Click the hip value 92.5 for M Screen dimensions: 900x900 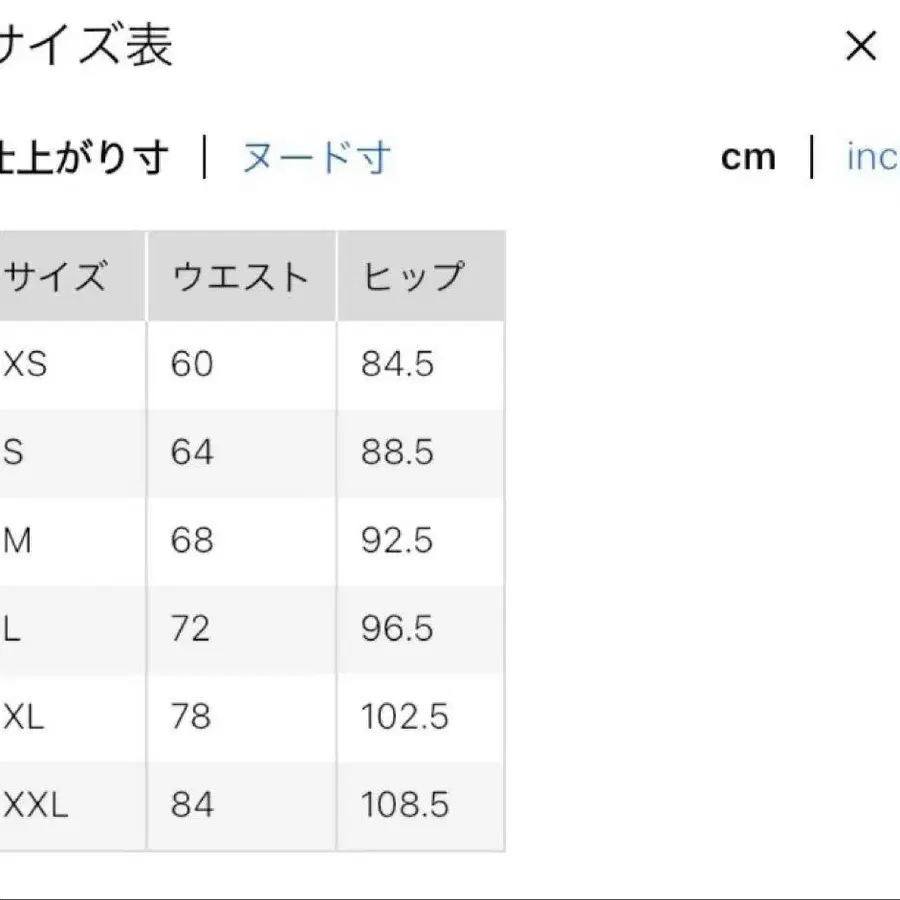click(x=396, y=541)
